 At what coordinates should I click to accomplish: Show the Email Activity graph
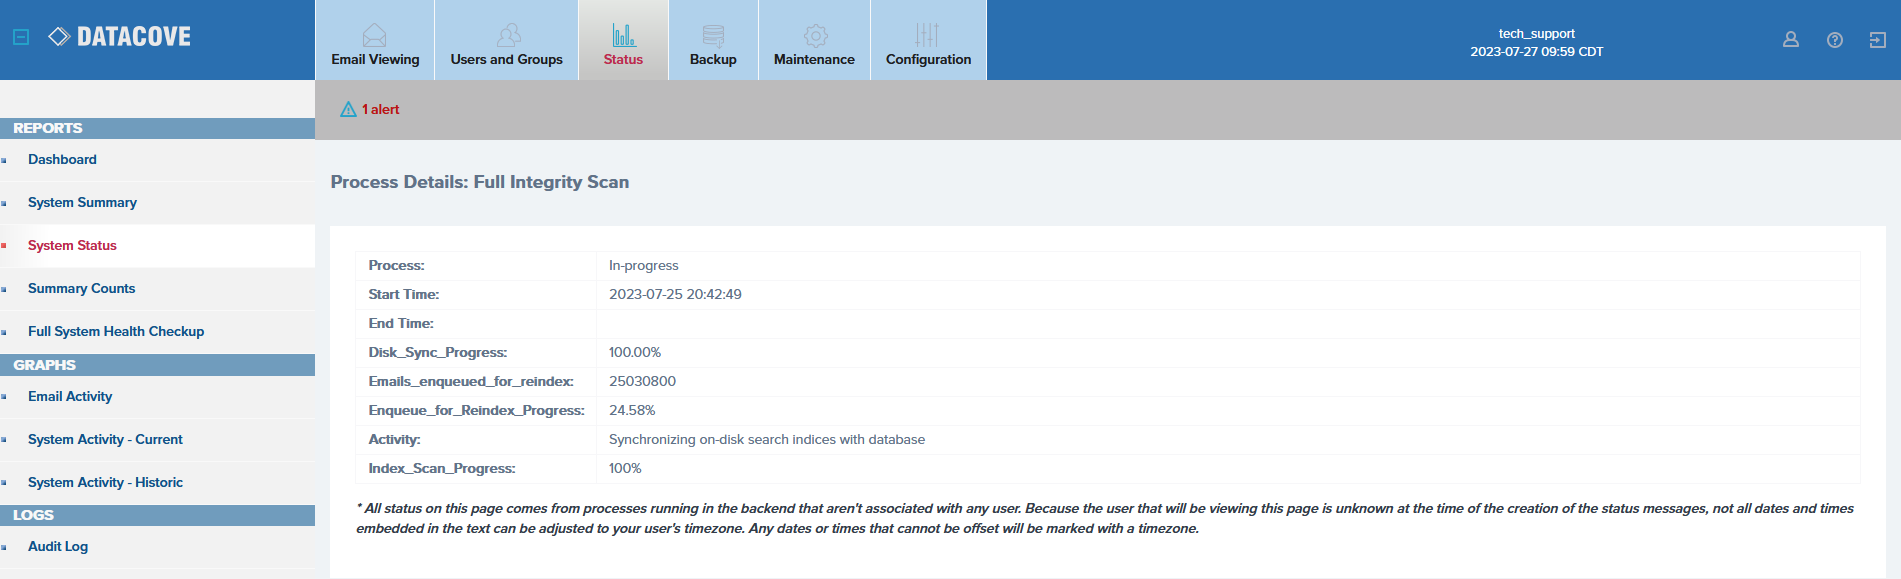(x=70, y=397)
